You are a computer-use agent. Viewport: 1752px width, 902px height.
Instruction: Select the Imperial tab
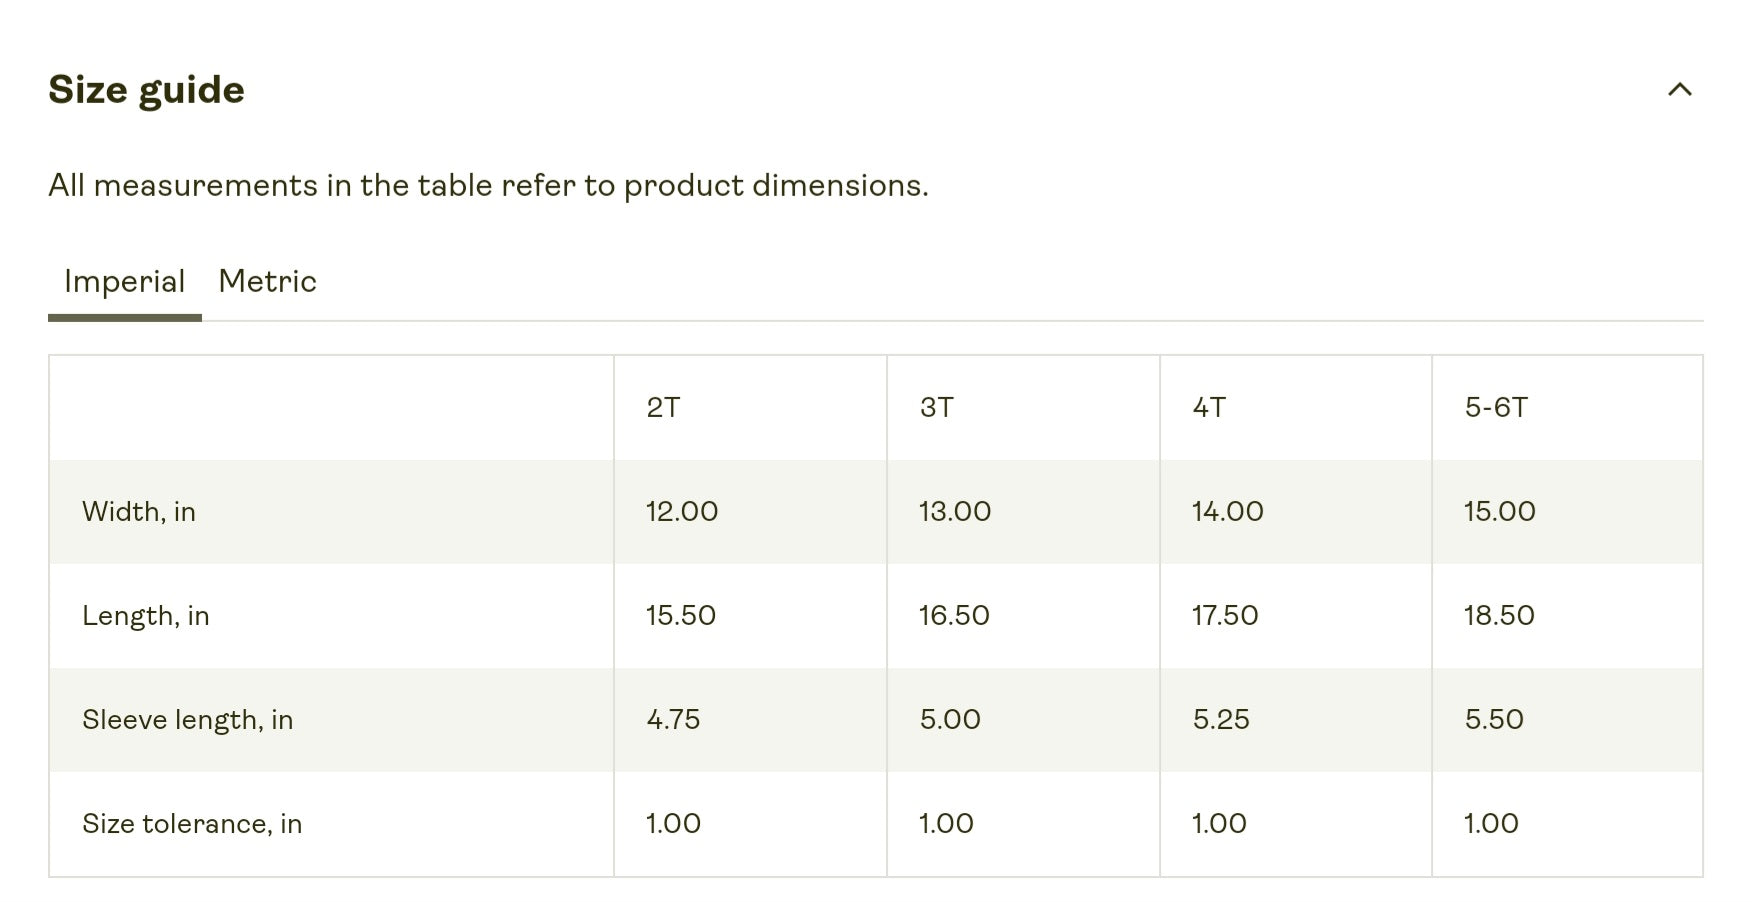pyautogui.click(x=125, y=282)
